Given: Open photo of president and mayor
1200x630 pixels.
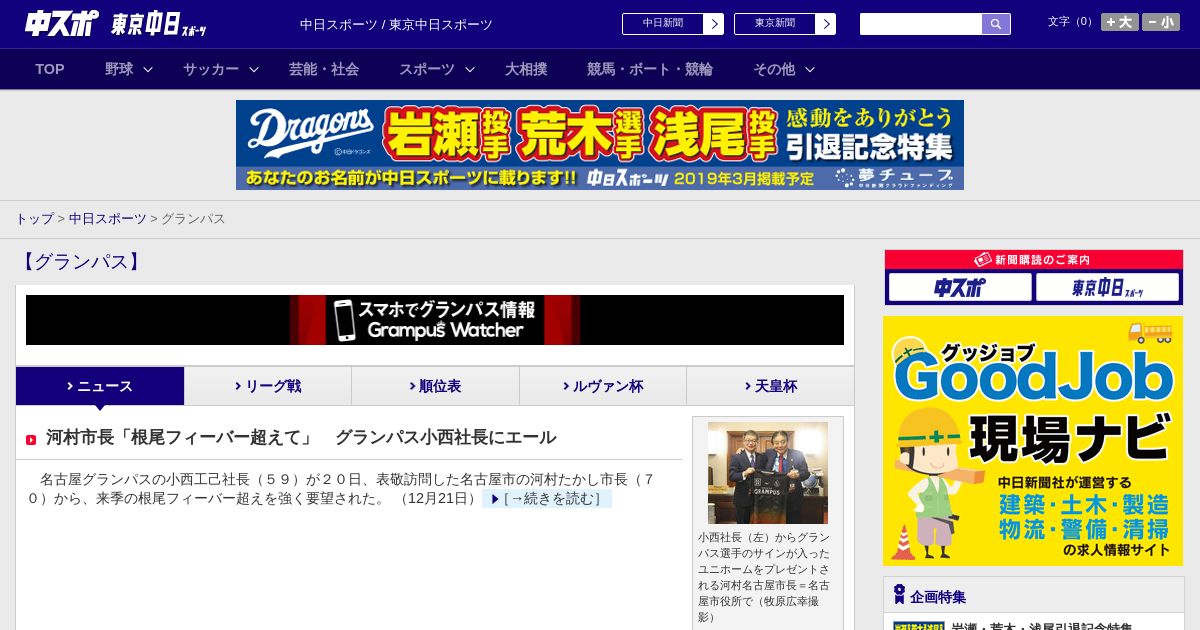Looking at the screenshot, I should (768, 473).
